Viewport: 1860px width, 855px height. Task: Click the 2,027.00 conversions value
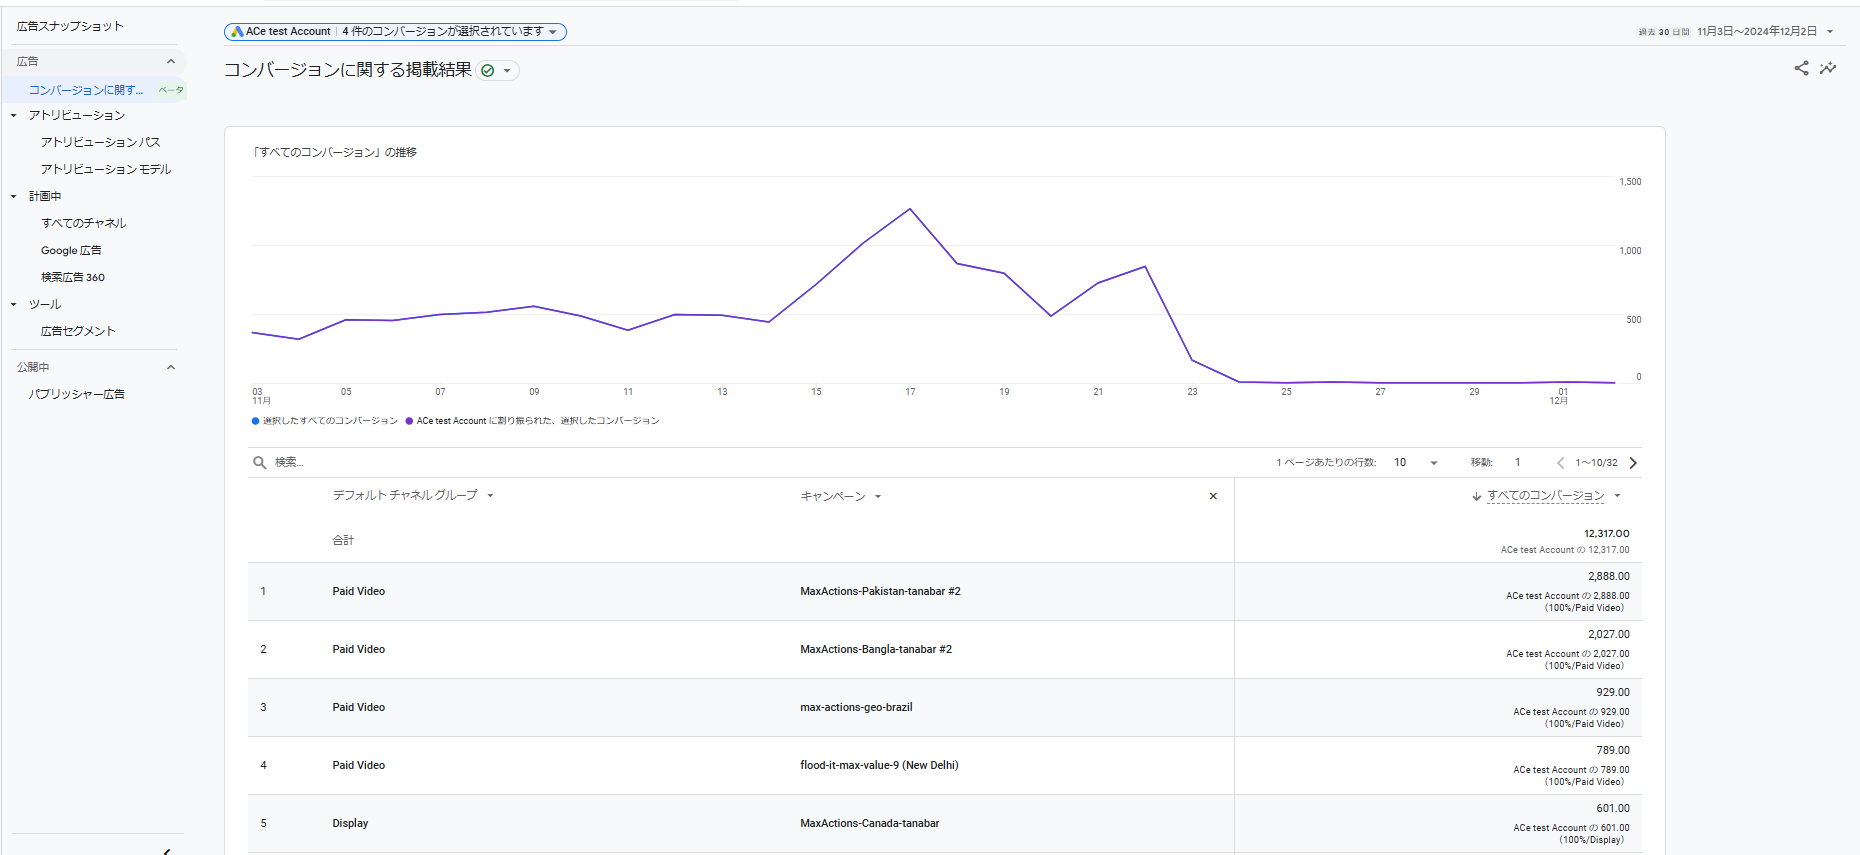click(1609, 634)
